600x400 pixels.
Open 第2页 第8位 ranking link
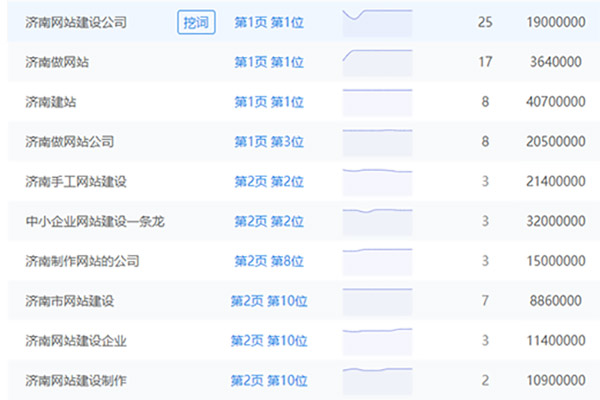pos(269,261)
